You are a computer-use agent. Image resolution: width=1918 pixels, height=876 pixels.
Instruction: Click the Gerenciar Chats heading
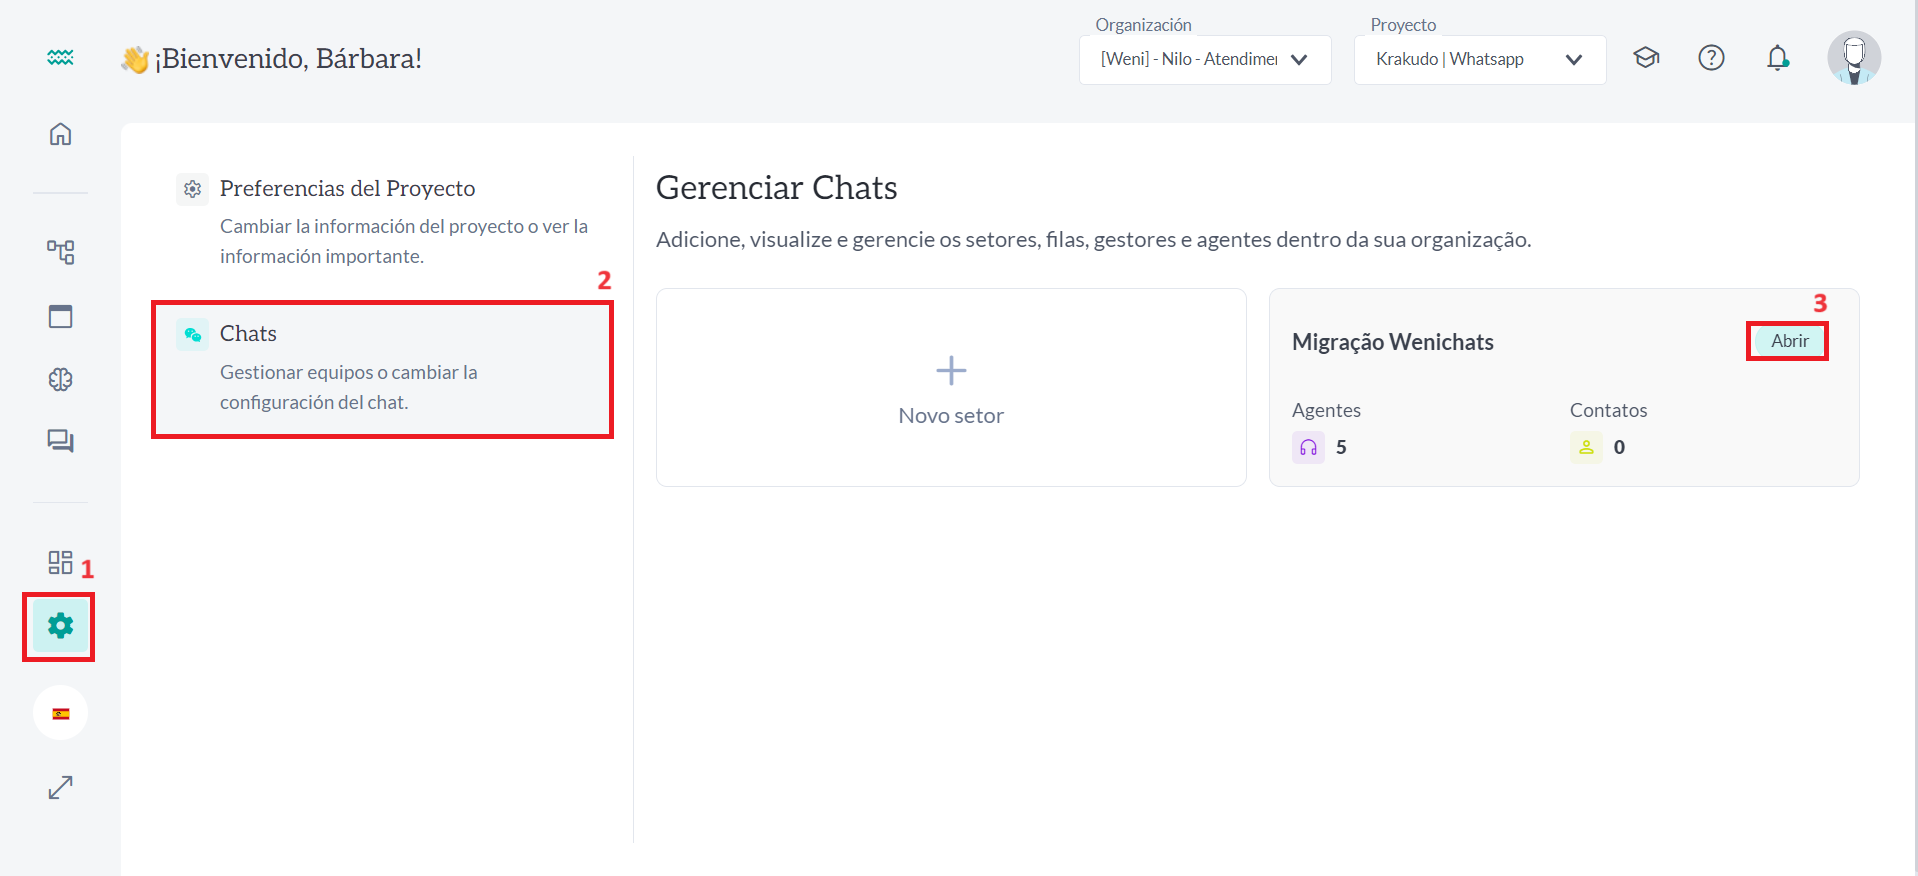tap(776, 188)
